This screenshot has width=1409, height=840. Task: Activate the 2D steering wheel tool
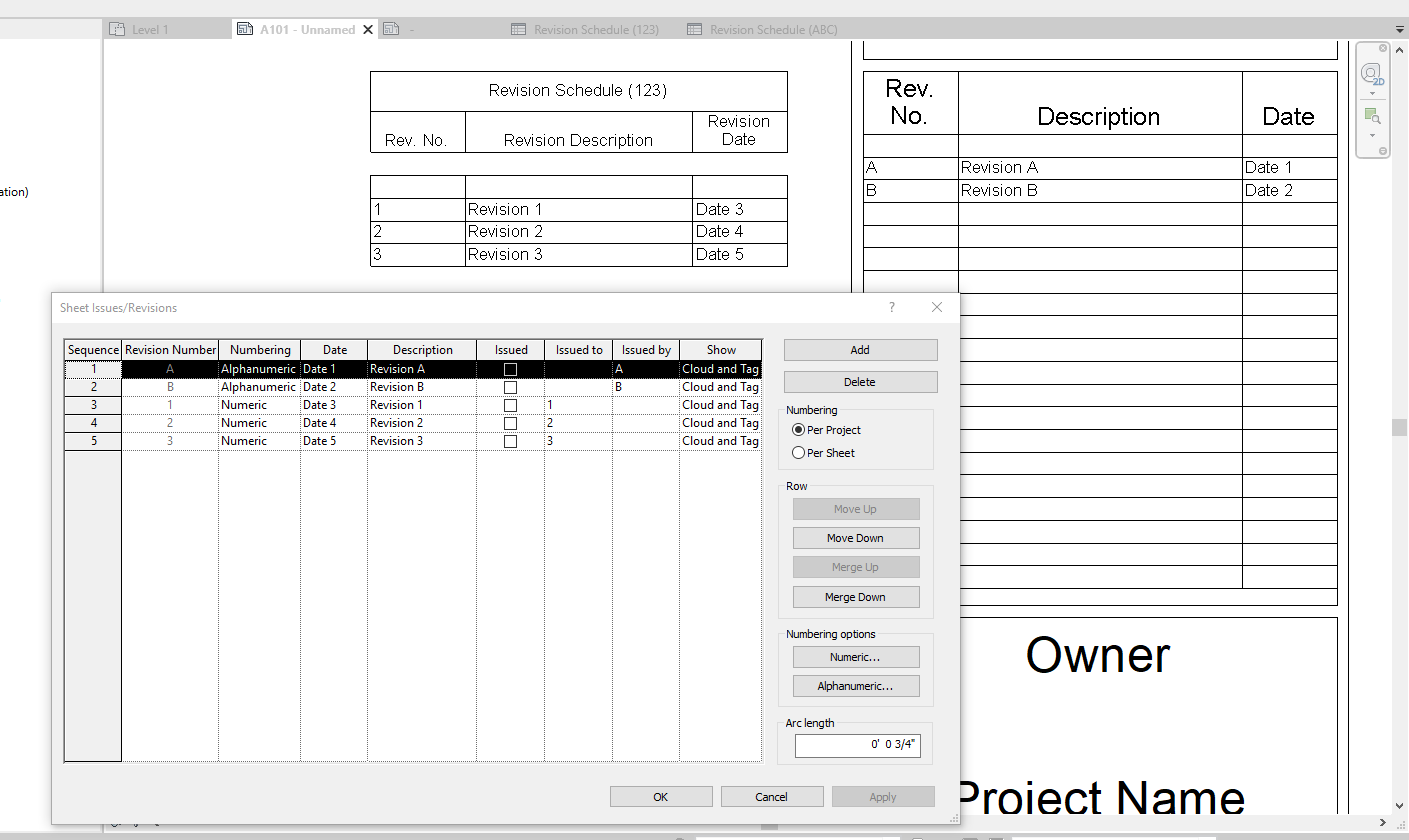[x=1372, y=73]
